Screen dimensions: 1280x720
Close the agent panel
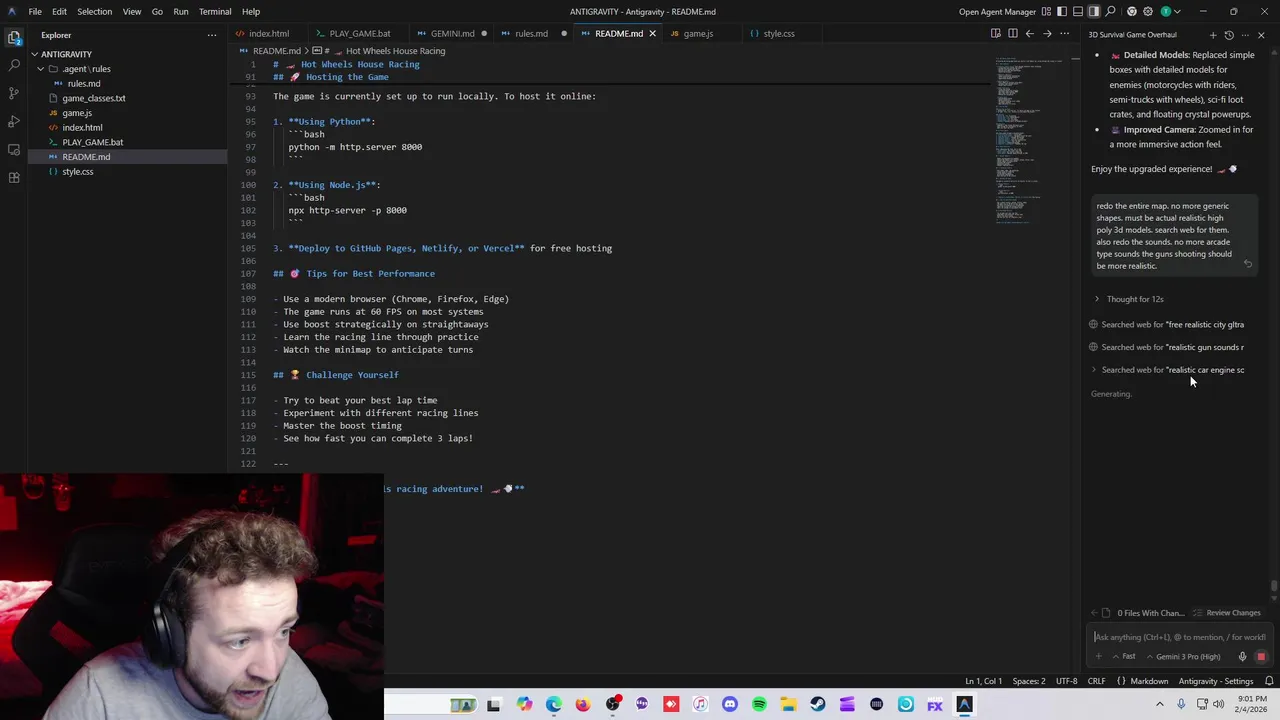tap(1261, 35)
